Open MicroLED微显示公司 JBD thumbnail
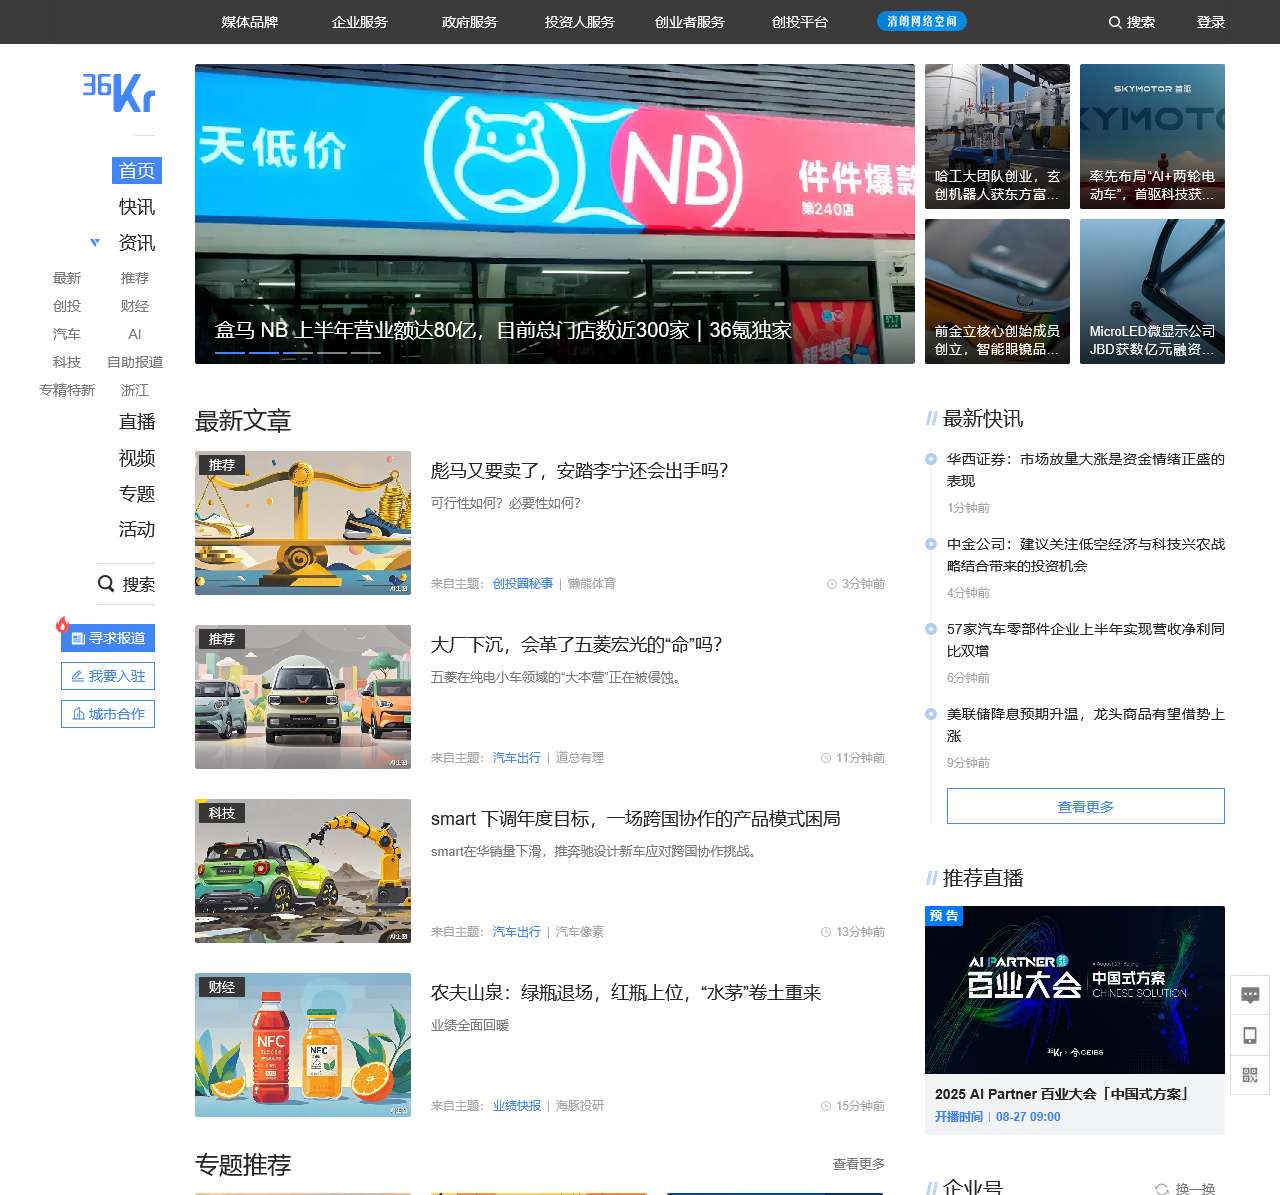Viewport: 1280px width, 1195px height. (x=1152, y=291)
